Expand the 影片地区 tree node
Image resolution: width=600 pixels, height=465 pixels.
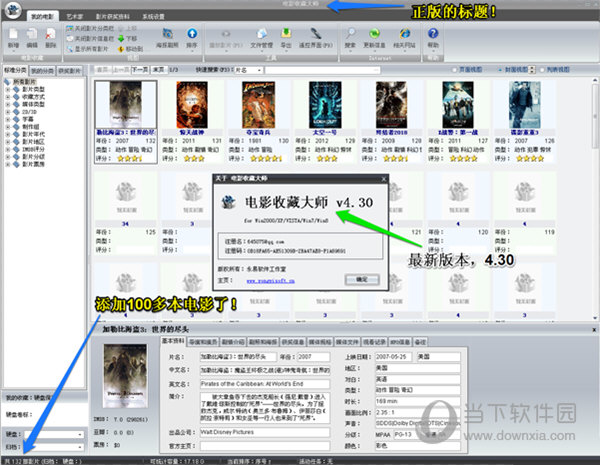pyautogui.click(x=8, y=142)
